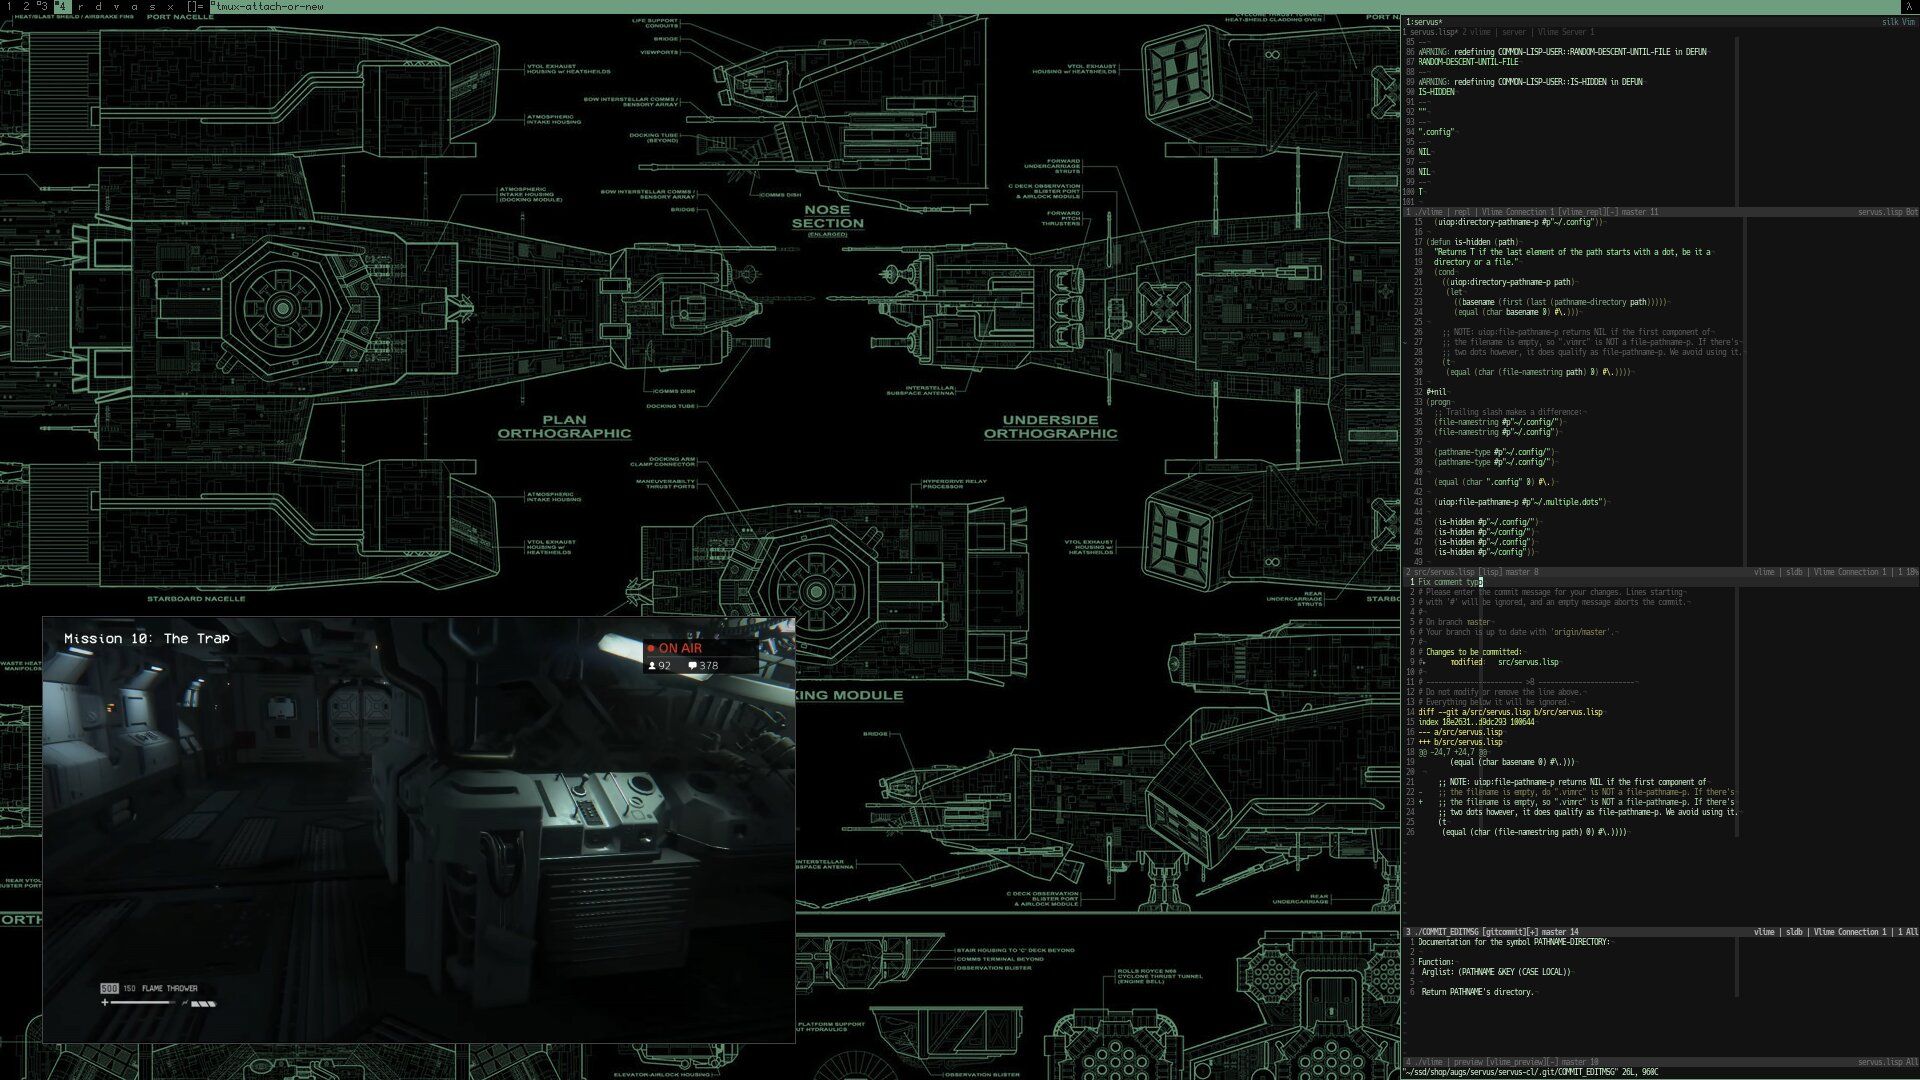Click '(uiop:file-pathname-p #p"~/.multiple.dots")' line
Viewport: 1920px width, 1080px height.
click(1521, 502)
